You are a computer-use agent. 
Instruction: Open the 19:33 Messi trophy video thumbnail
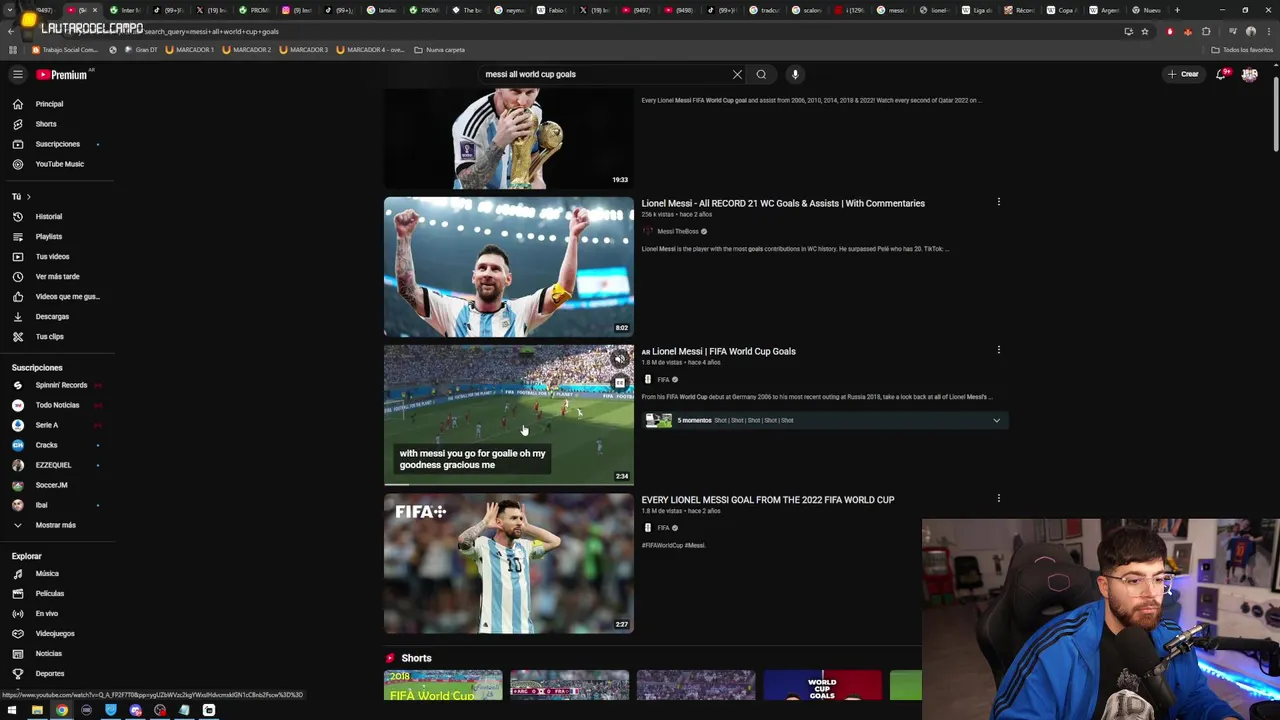508,138
